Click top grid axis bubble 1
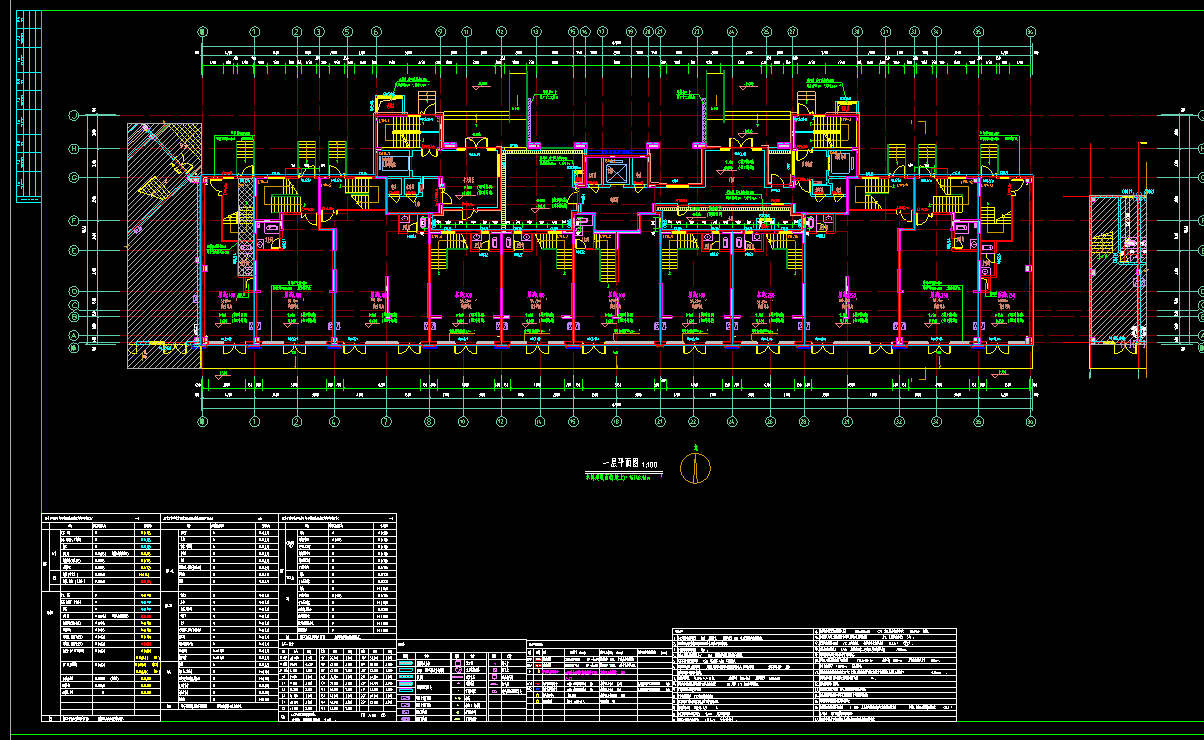Screen dimensions: 1204x740 click(x=255, y=32)
